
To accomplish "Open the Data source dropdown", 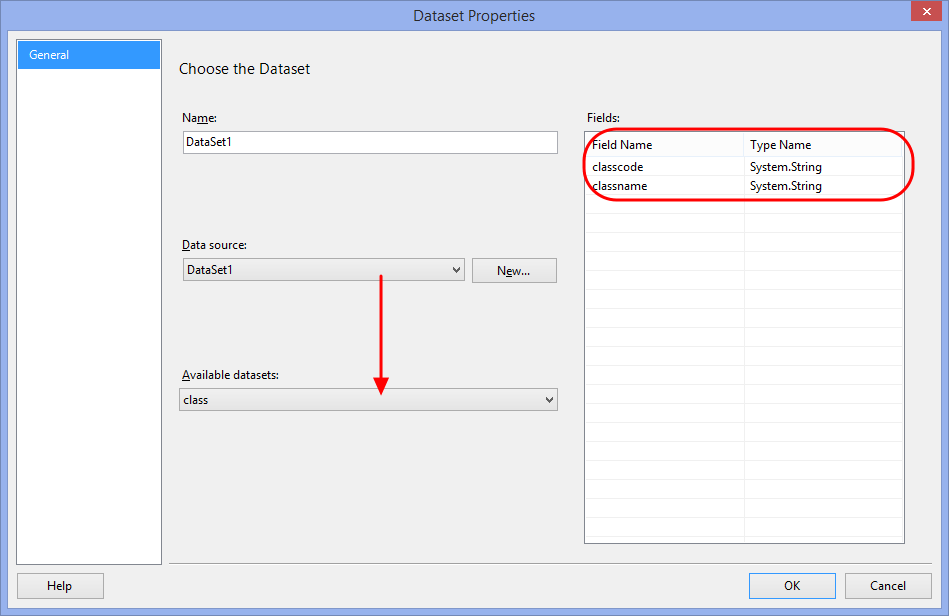I will point(323,270).
